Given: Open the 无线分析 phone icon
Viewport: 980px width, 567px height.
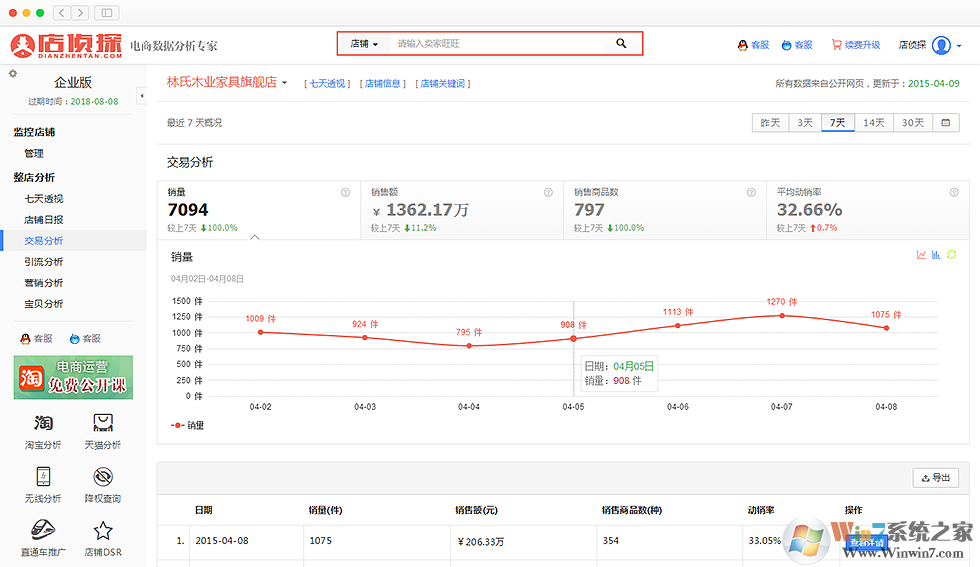Looking at the screenshot, I should point(43,483).
